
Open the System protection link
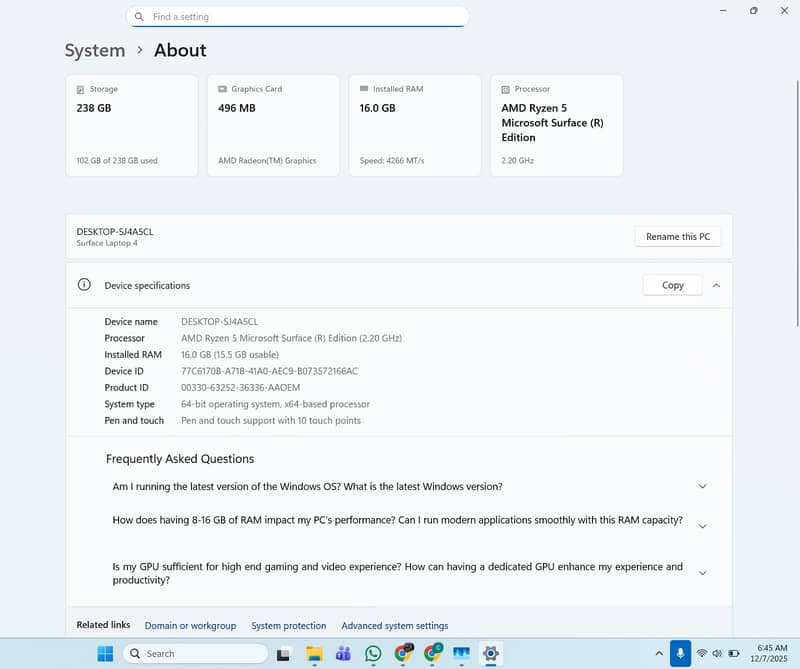pos(288,626)
